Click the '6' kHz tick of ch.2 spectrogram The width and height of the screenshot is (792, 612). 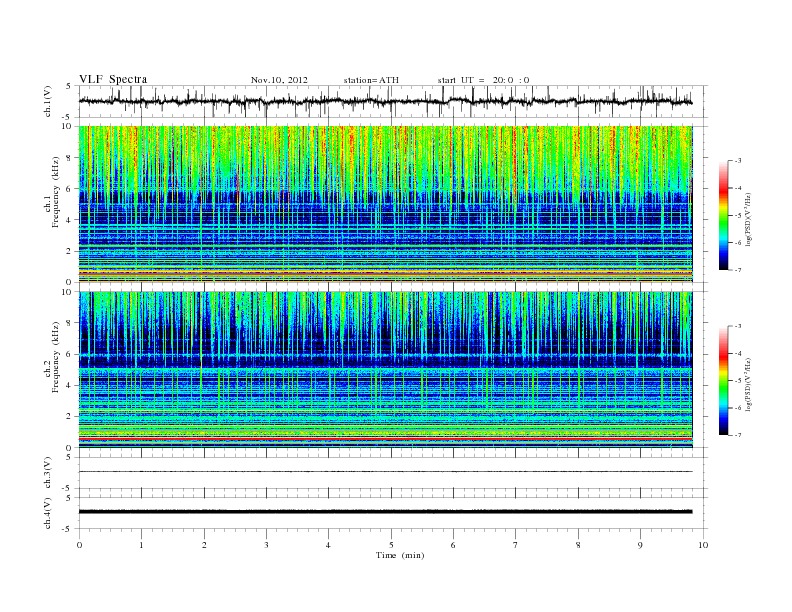click(69, 354)
